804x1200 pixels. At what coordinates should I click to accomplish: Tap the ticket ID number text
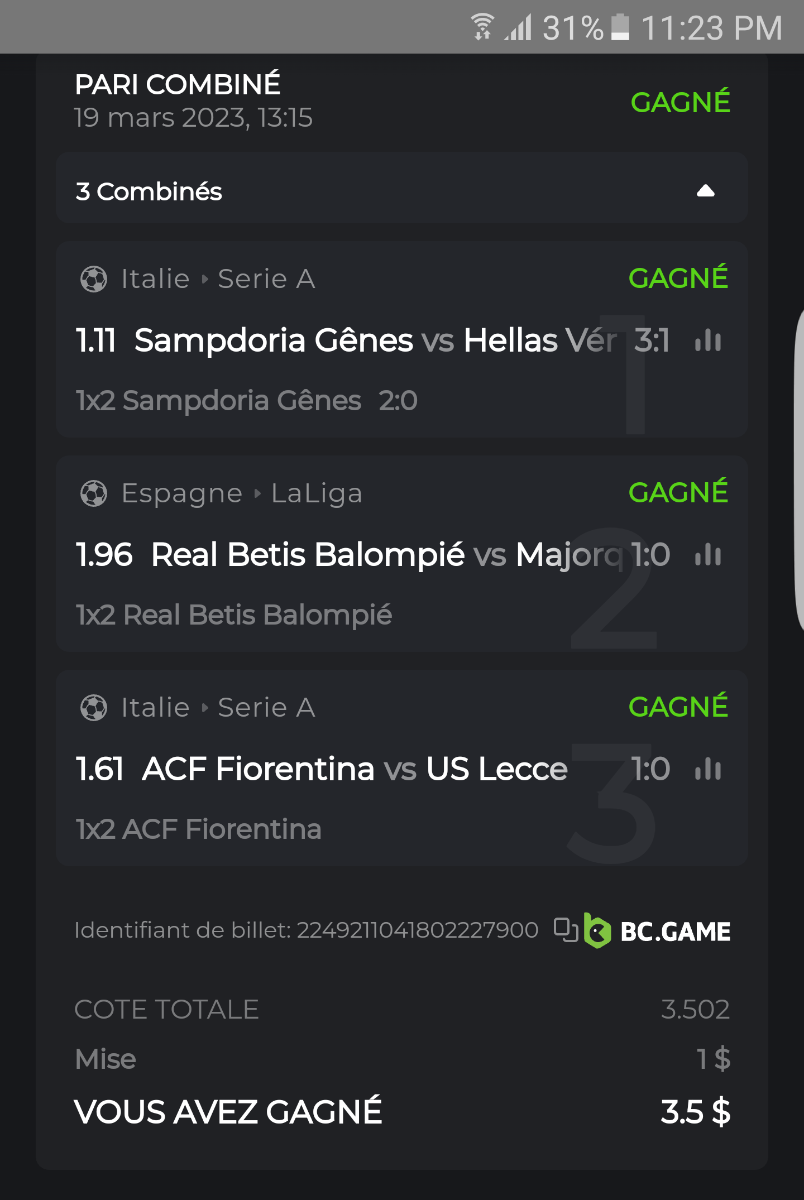(x=417, y=931)
